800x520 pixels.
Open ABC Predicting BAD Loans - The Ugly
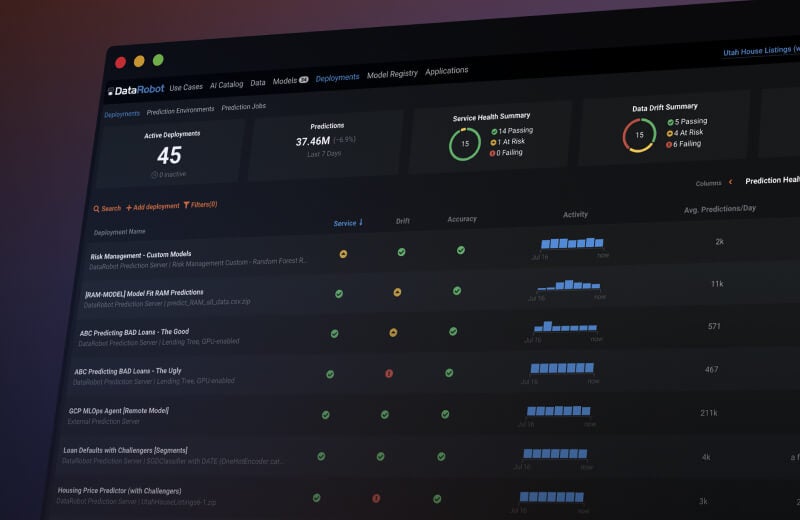click(128, 371)
